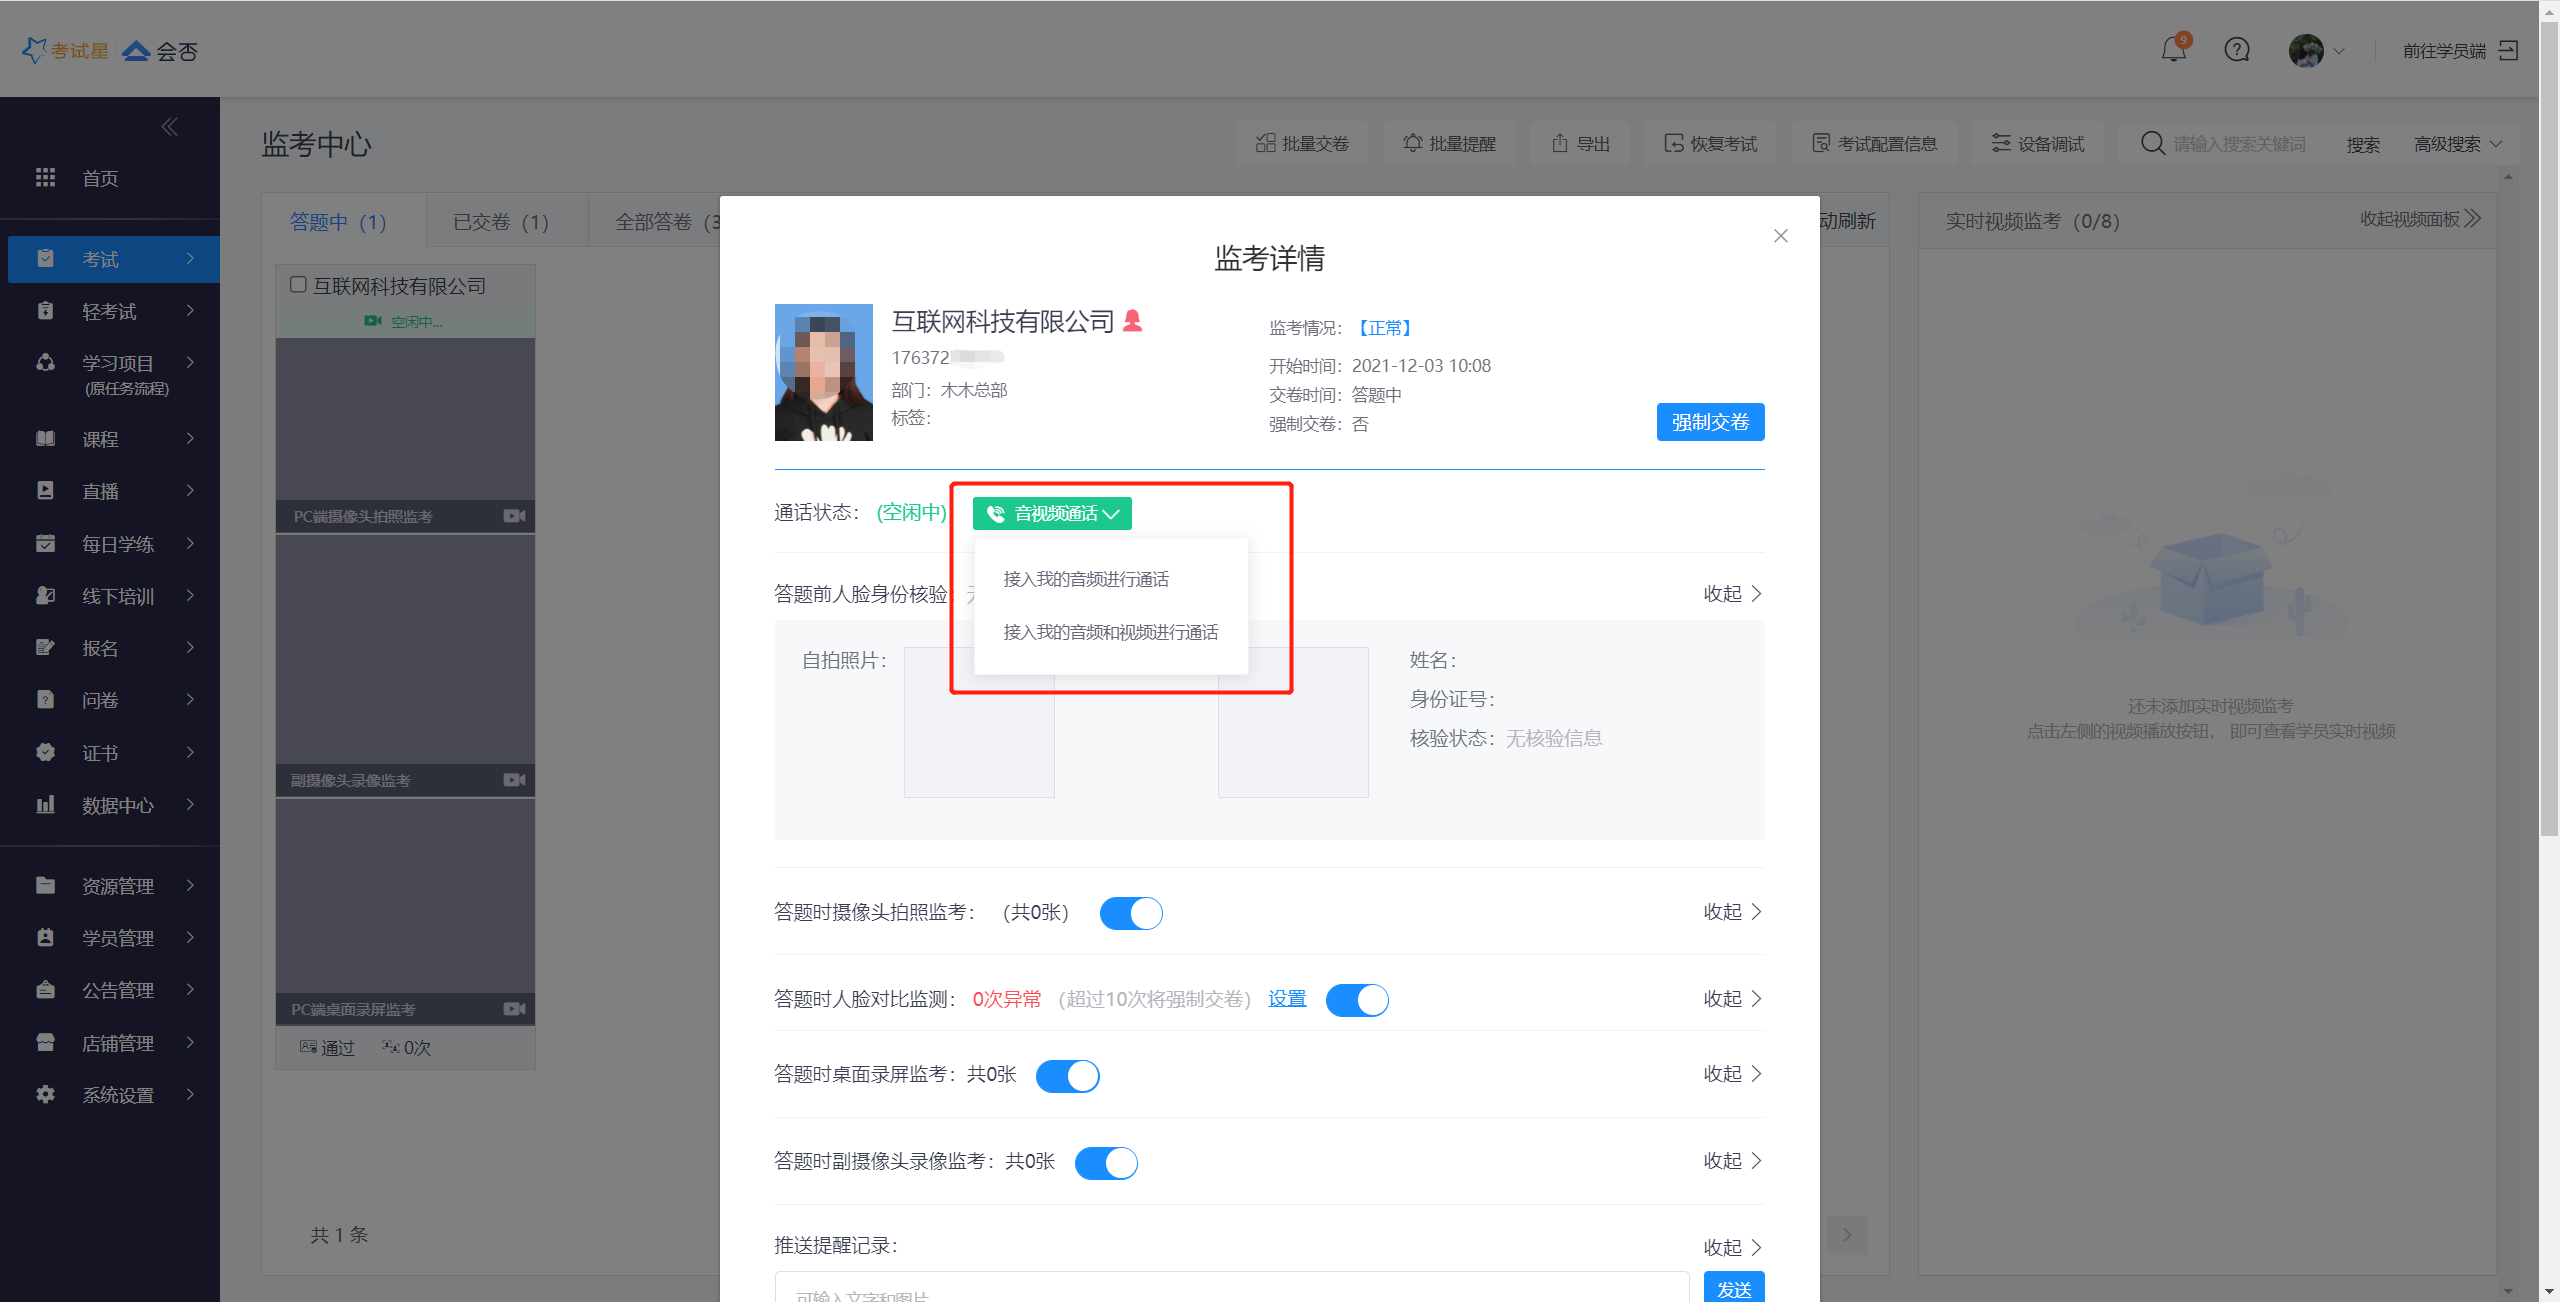Disable 答题时桌面录屏监考 switch
The height and width of the screenshot is (1302, 2560).
pos(1067,1076)
